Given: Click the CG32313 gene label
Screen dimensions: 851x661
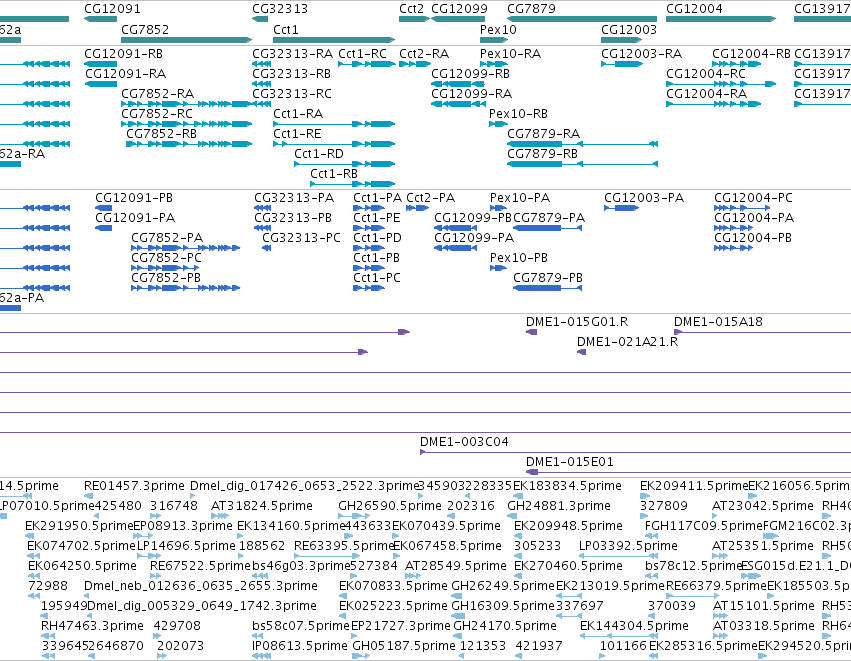Looking at the screenshot, I should 280,9.
